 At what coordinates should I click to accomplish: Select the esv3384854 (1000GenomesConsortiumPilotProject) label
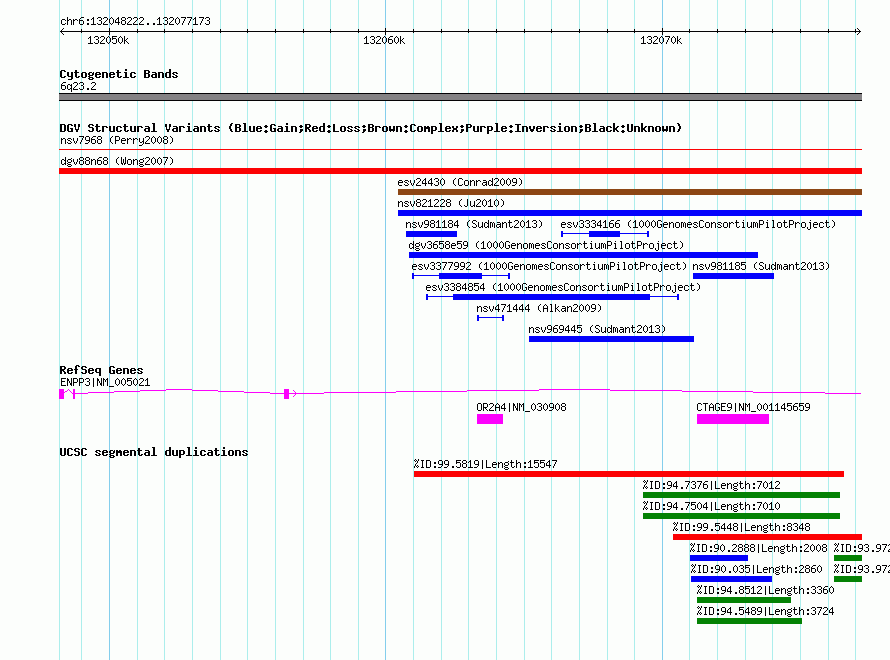pos(563,287)
